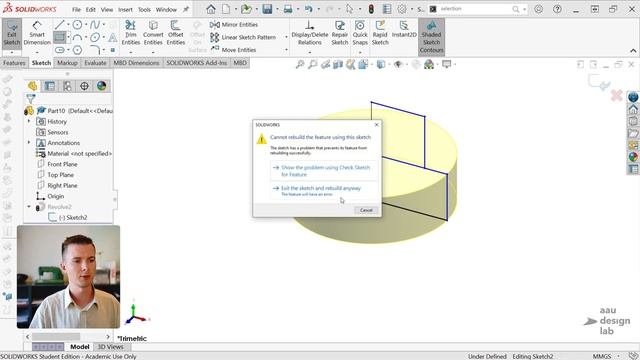
Task: Open Display/Delete Relations
Action: 309,33
